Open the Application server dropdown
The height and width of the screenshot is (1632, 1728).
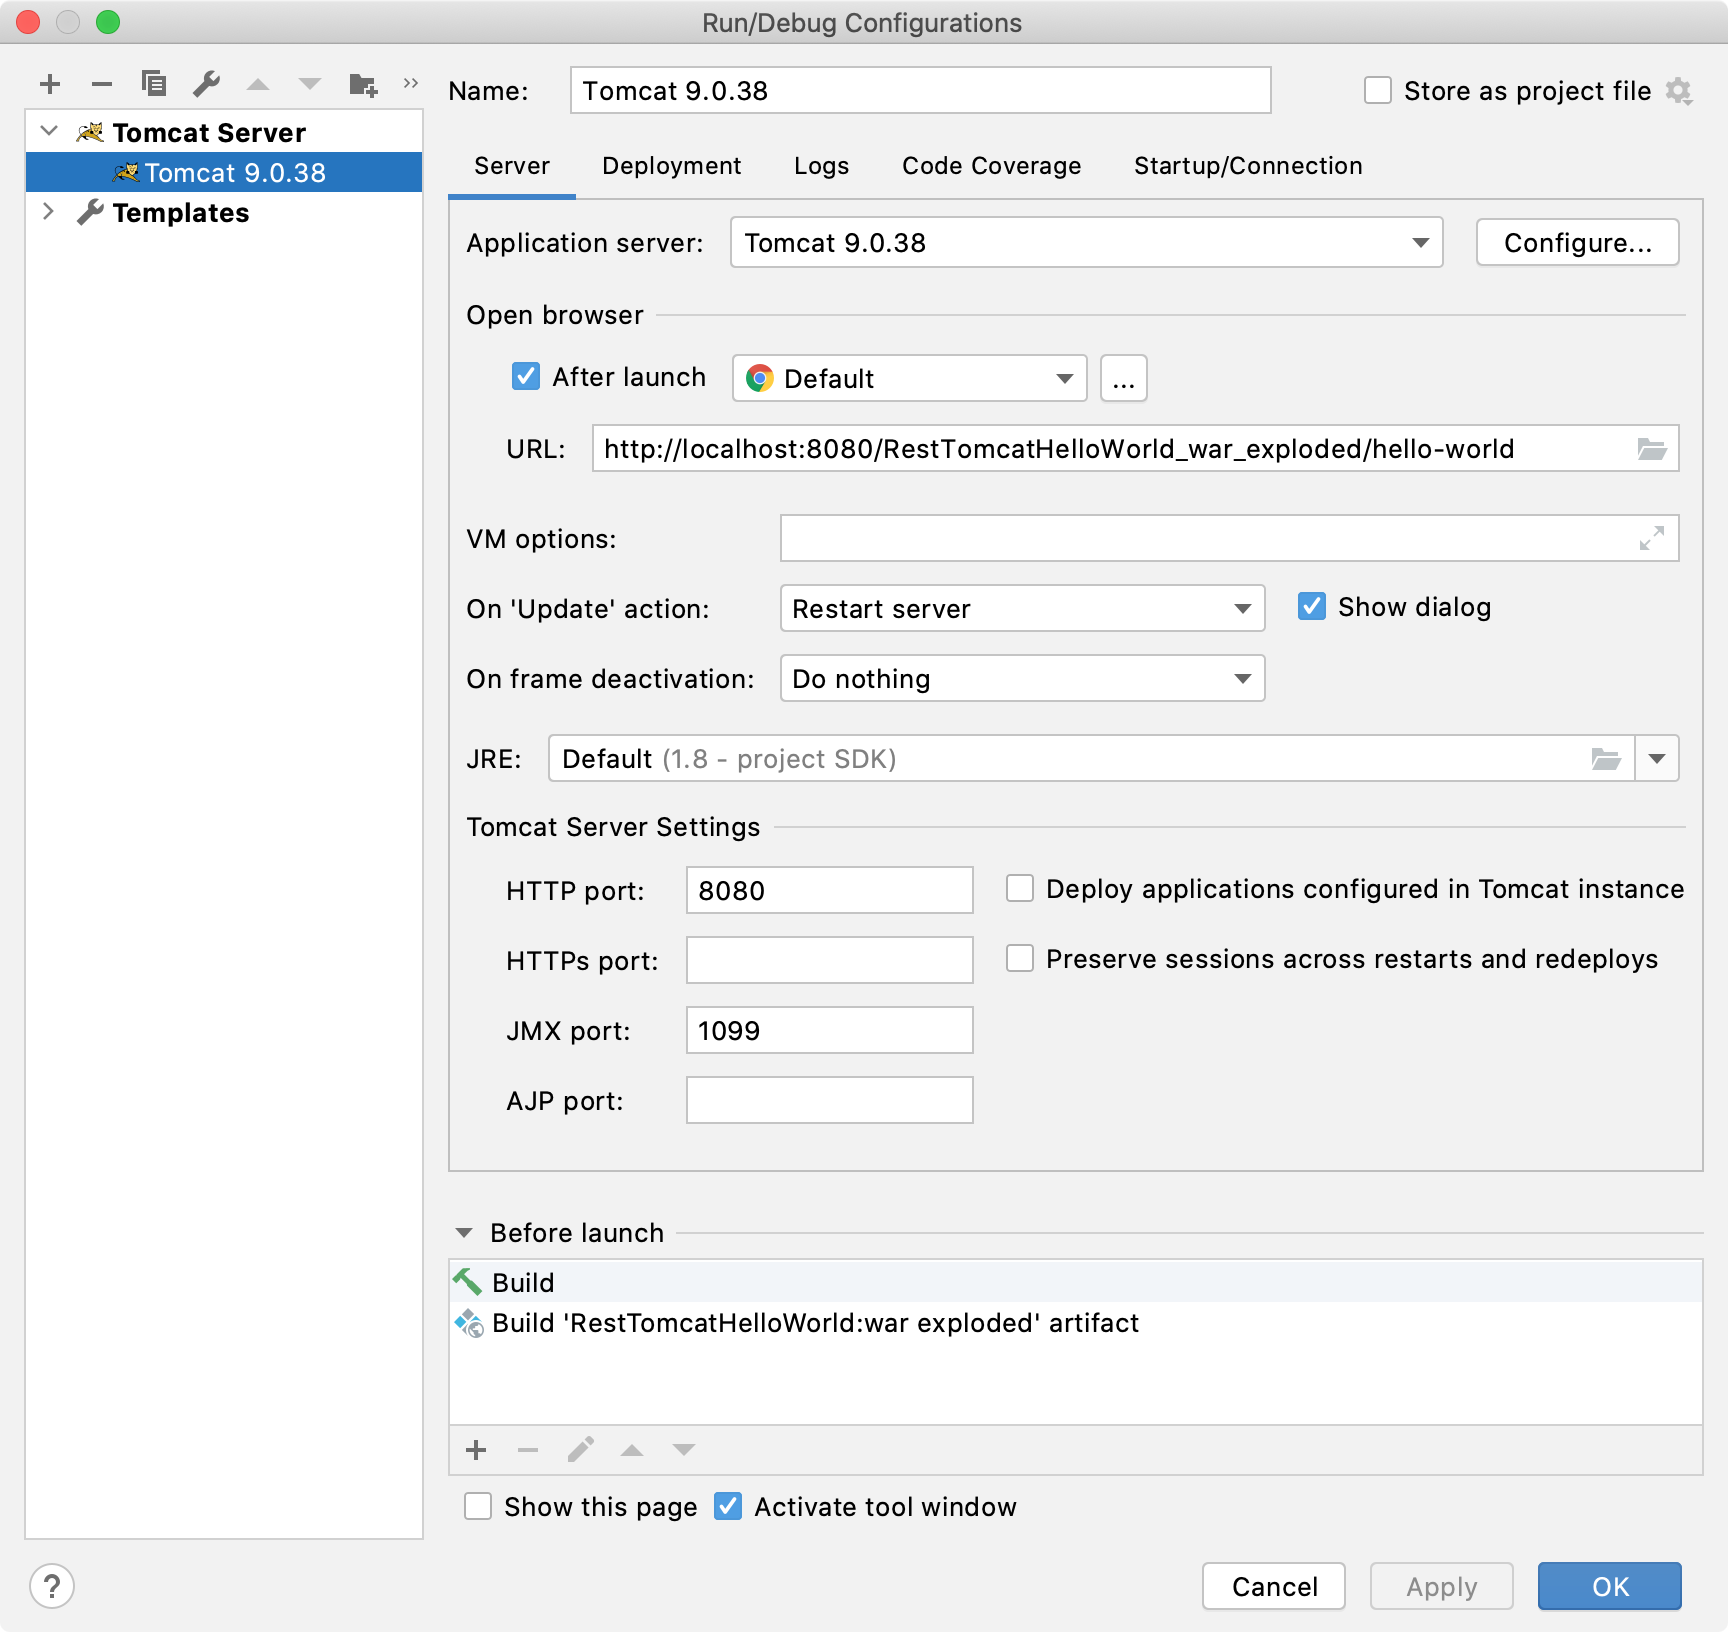pos(1086,243)
